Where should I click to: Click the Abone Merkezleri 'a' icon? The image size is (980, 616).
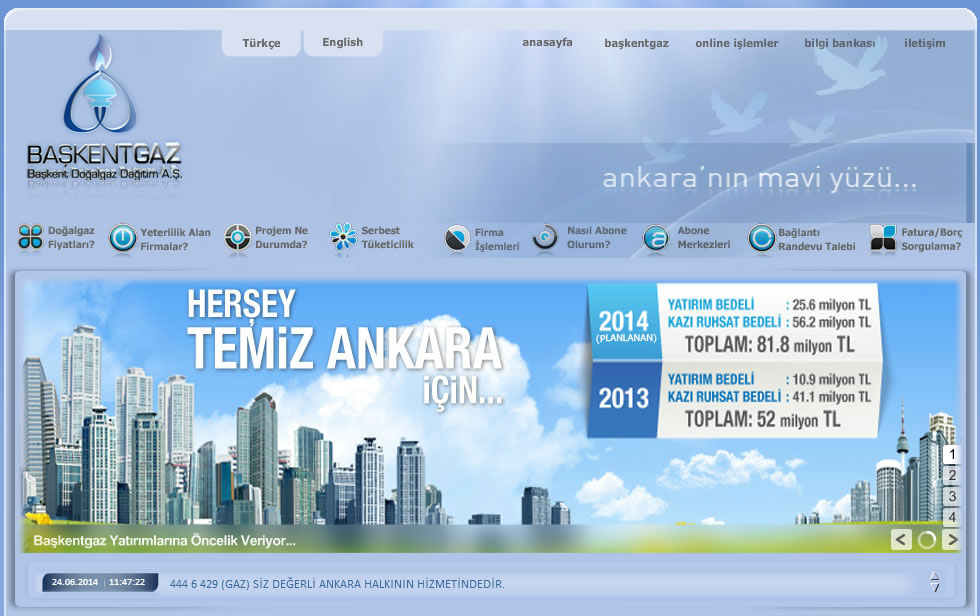(656, 238)
